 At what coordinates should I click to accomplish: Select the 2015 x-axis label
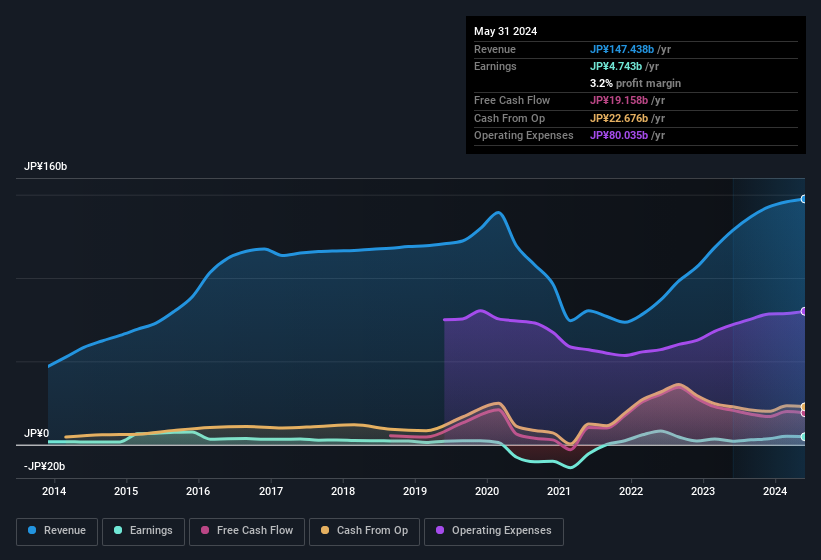pyautogui.click(x=126, y=491)
